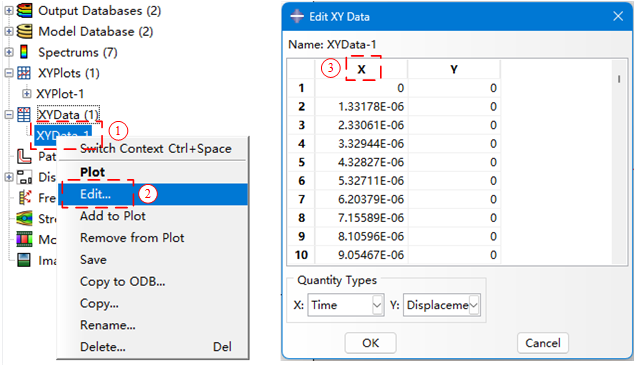This screenshot has width=637, height=366.
Task: Click the Model Database icon
Action: point(24,31)
